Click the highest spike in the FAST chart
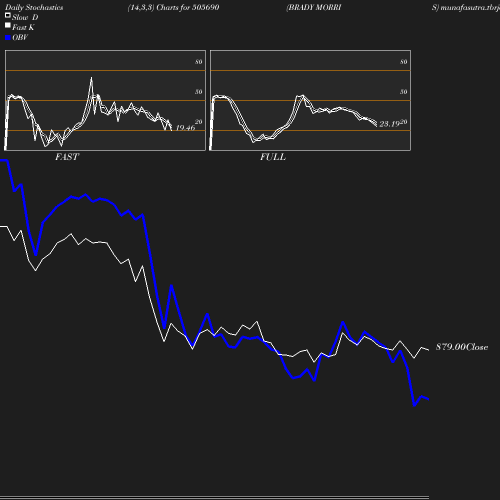The image size is (500, 500). tap(91, 78)
